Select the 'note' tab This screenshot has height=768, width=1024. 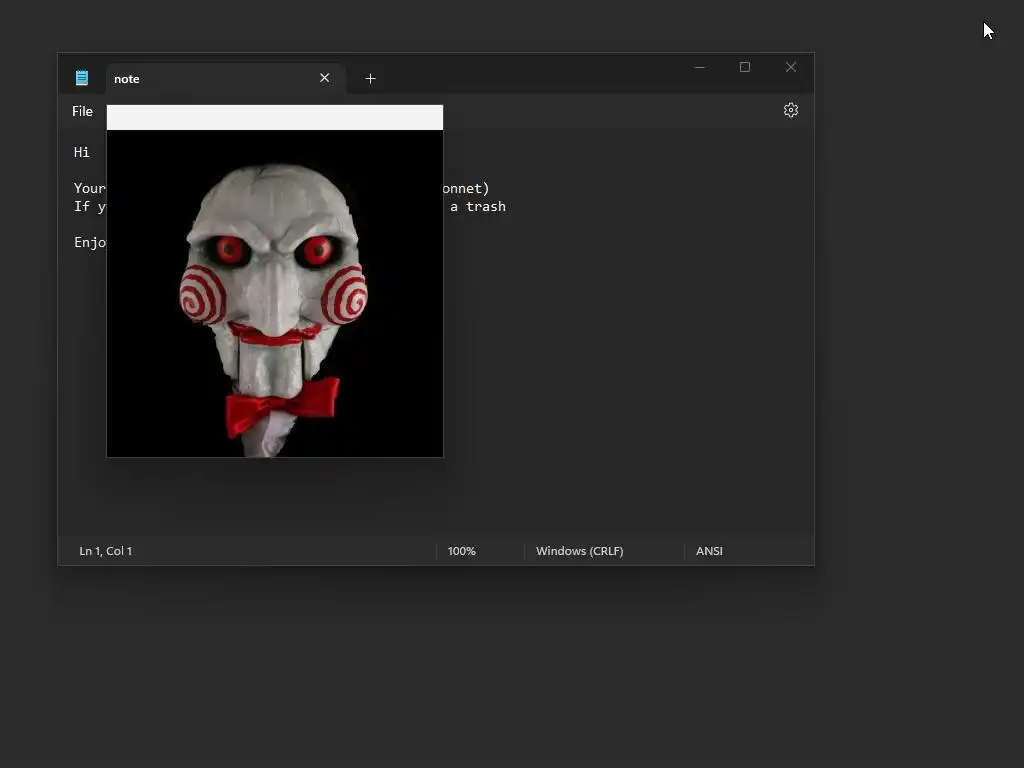225,79
